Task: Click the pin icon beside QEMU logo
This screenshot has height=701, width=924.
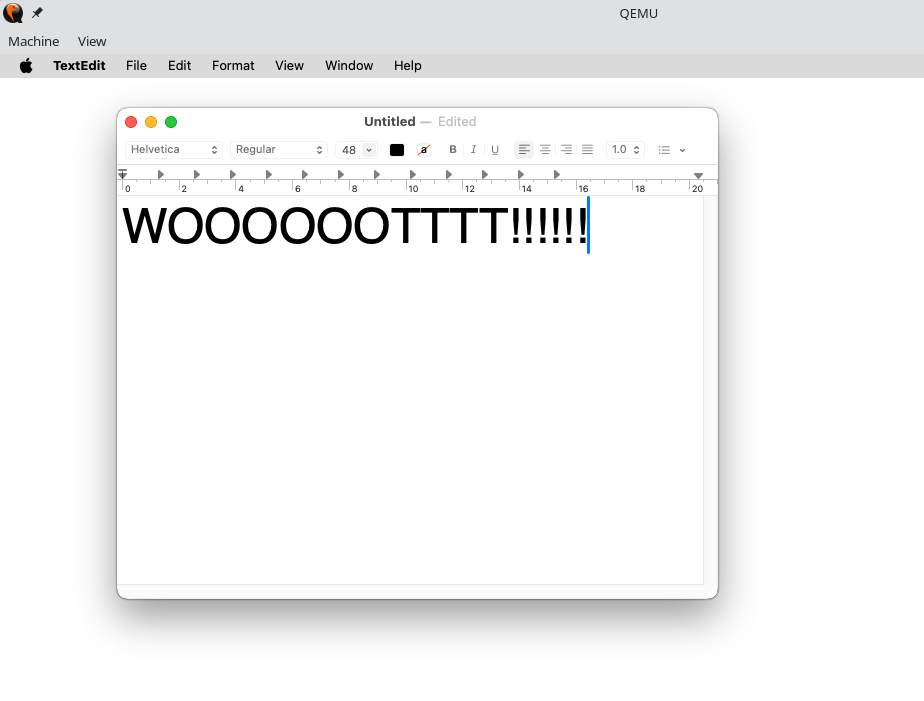Action: [37, 12]
